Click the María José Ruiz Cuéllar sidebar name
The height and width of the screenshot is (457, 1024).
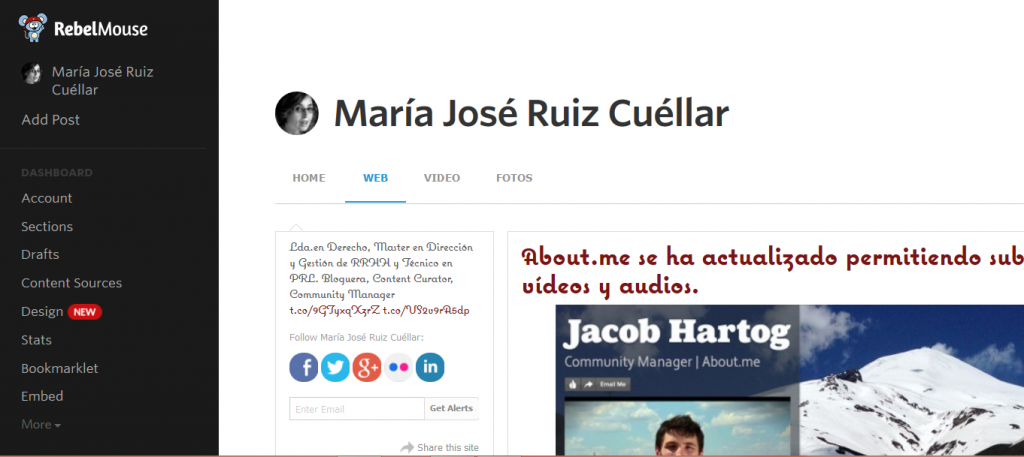[x=103, y=81]
